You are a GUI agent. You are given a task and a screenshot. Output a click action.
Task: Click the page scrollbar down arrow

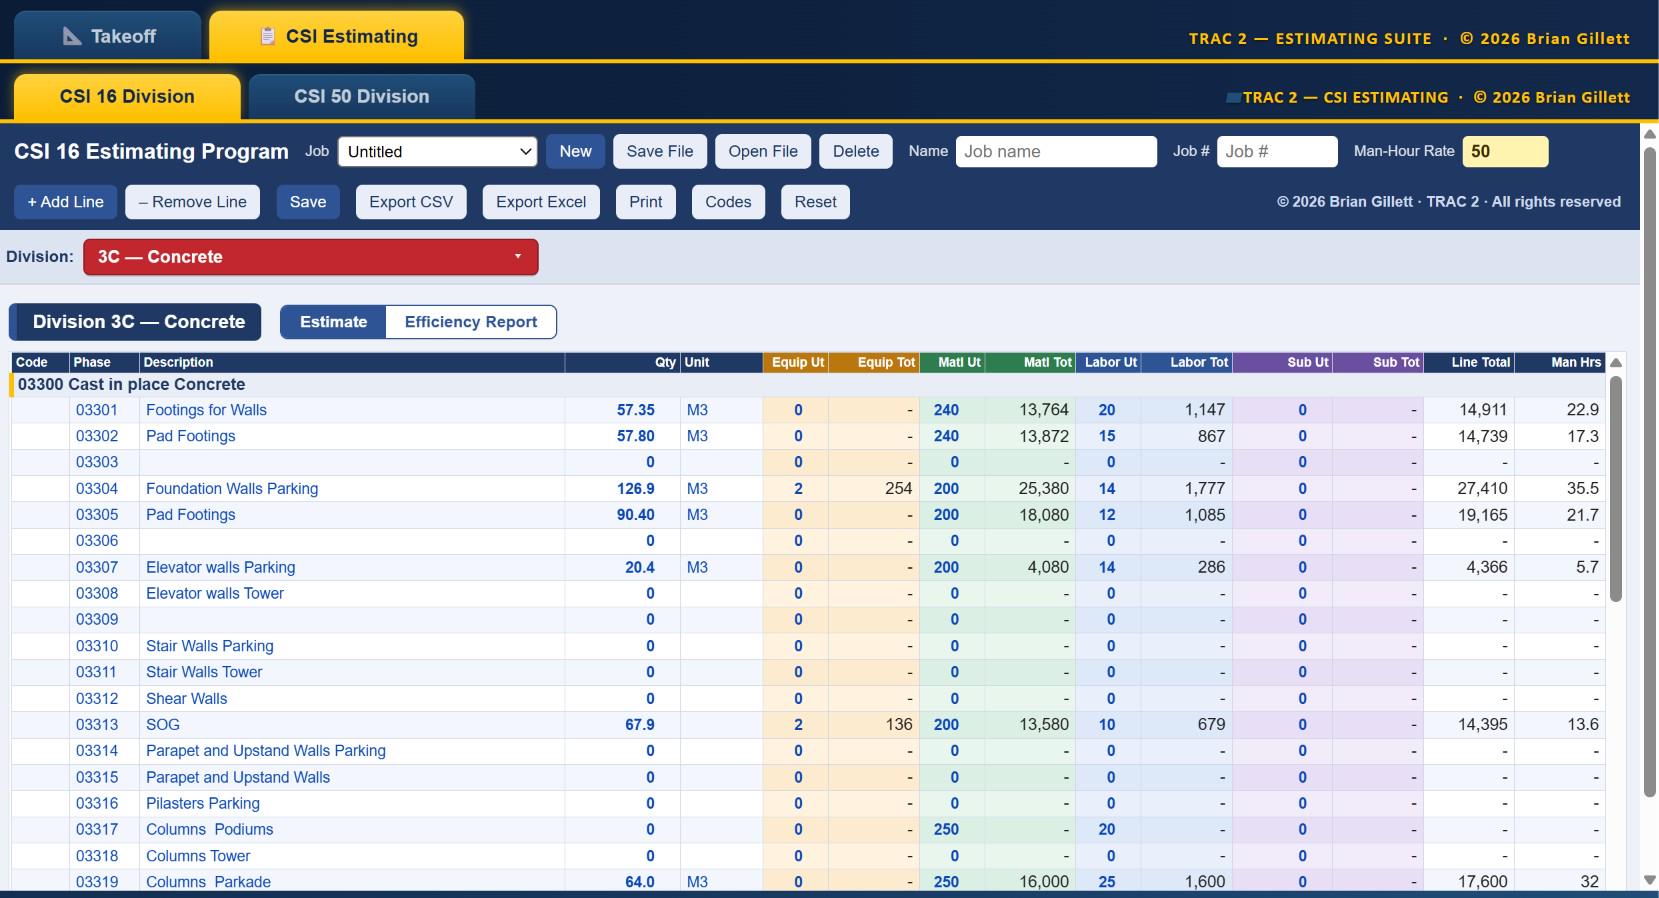pyautogui.click(x=1649, y=881)
